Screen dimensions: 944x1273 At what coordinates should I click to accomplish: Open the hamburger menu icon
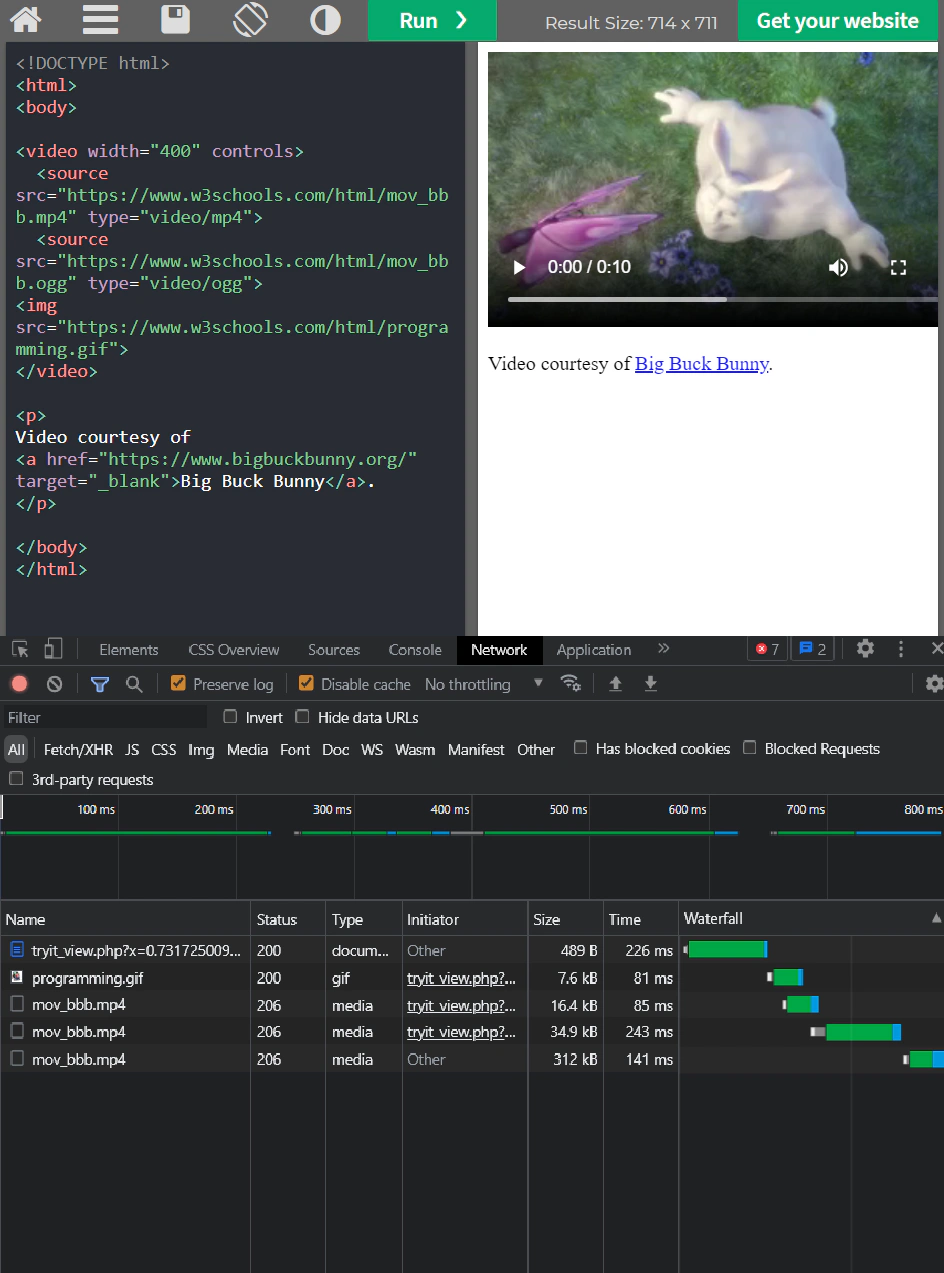(100, 20)
